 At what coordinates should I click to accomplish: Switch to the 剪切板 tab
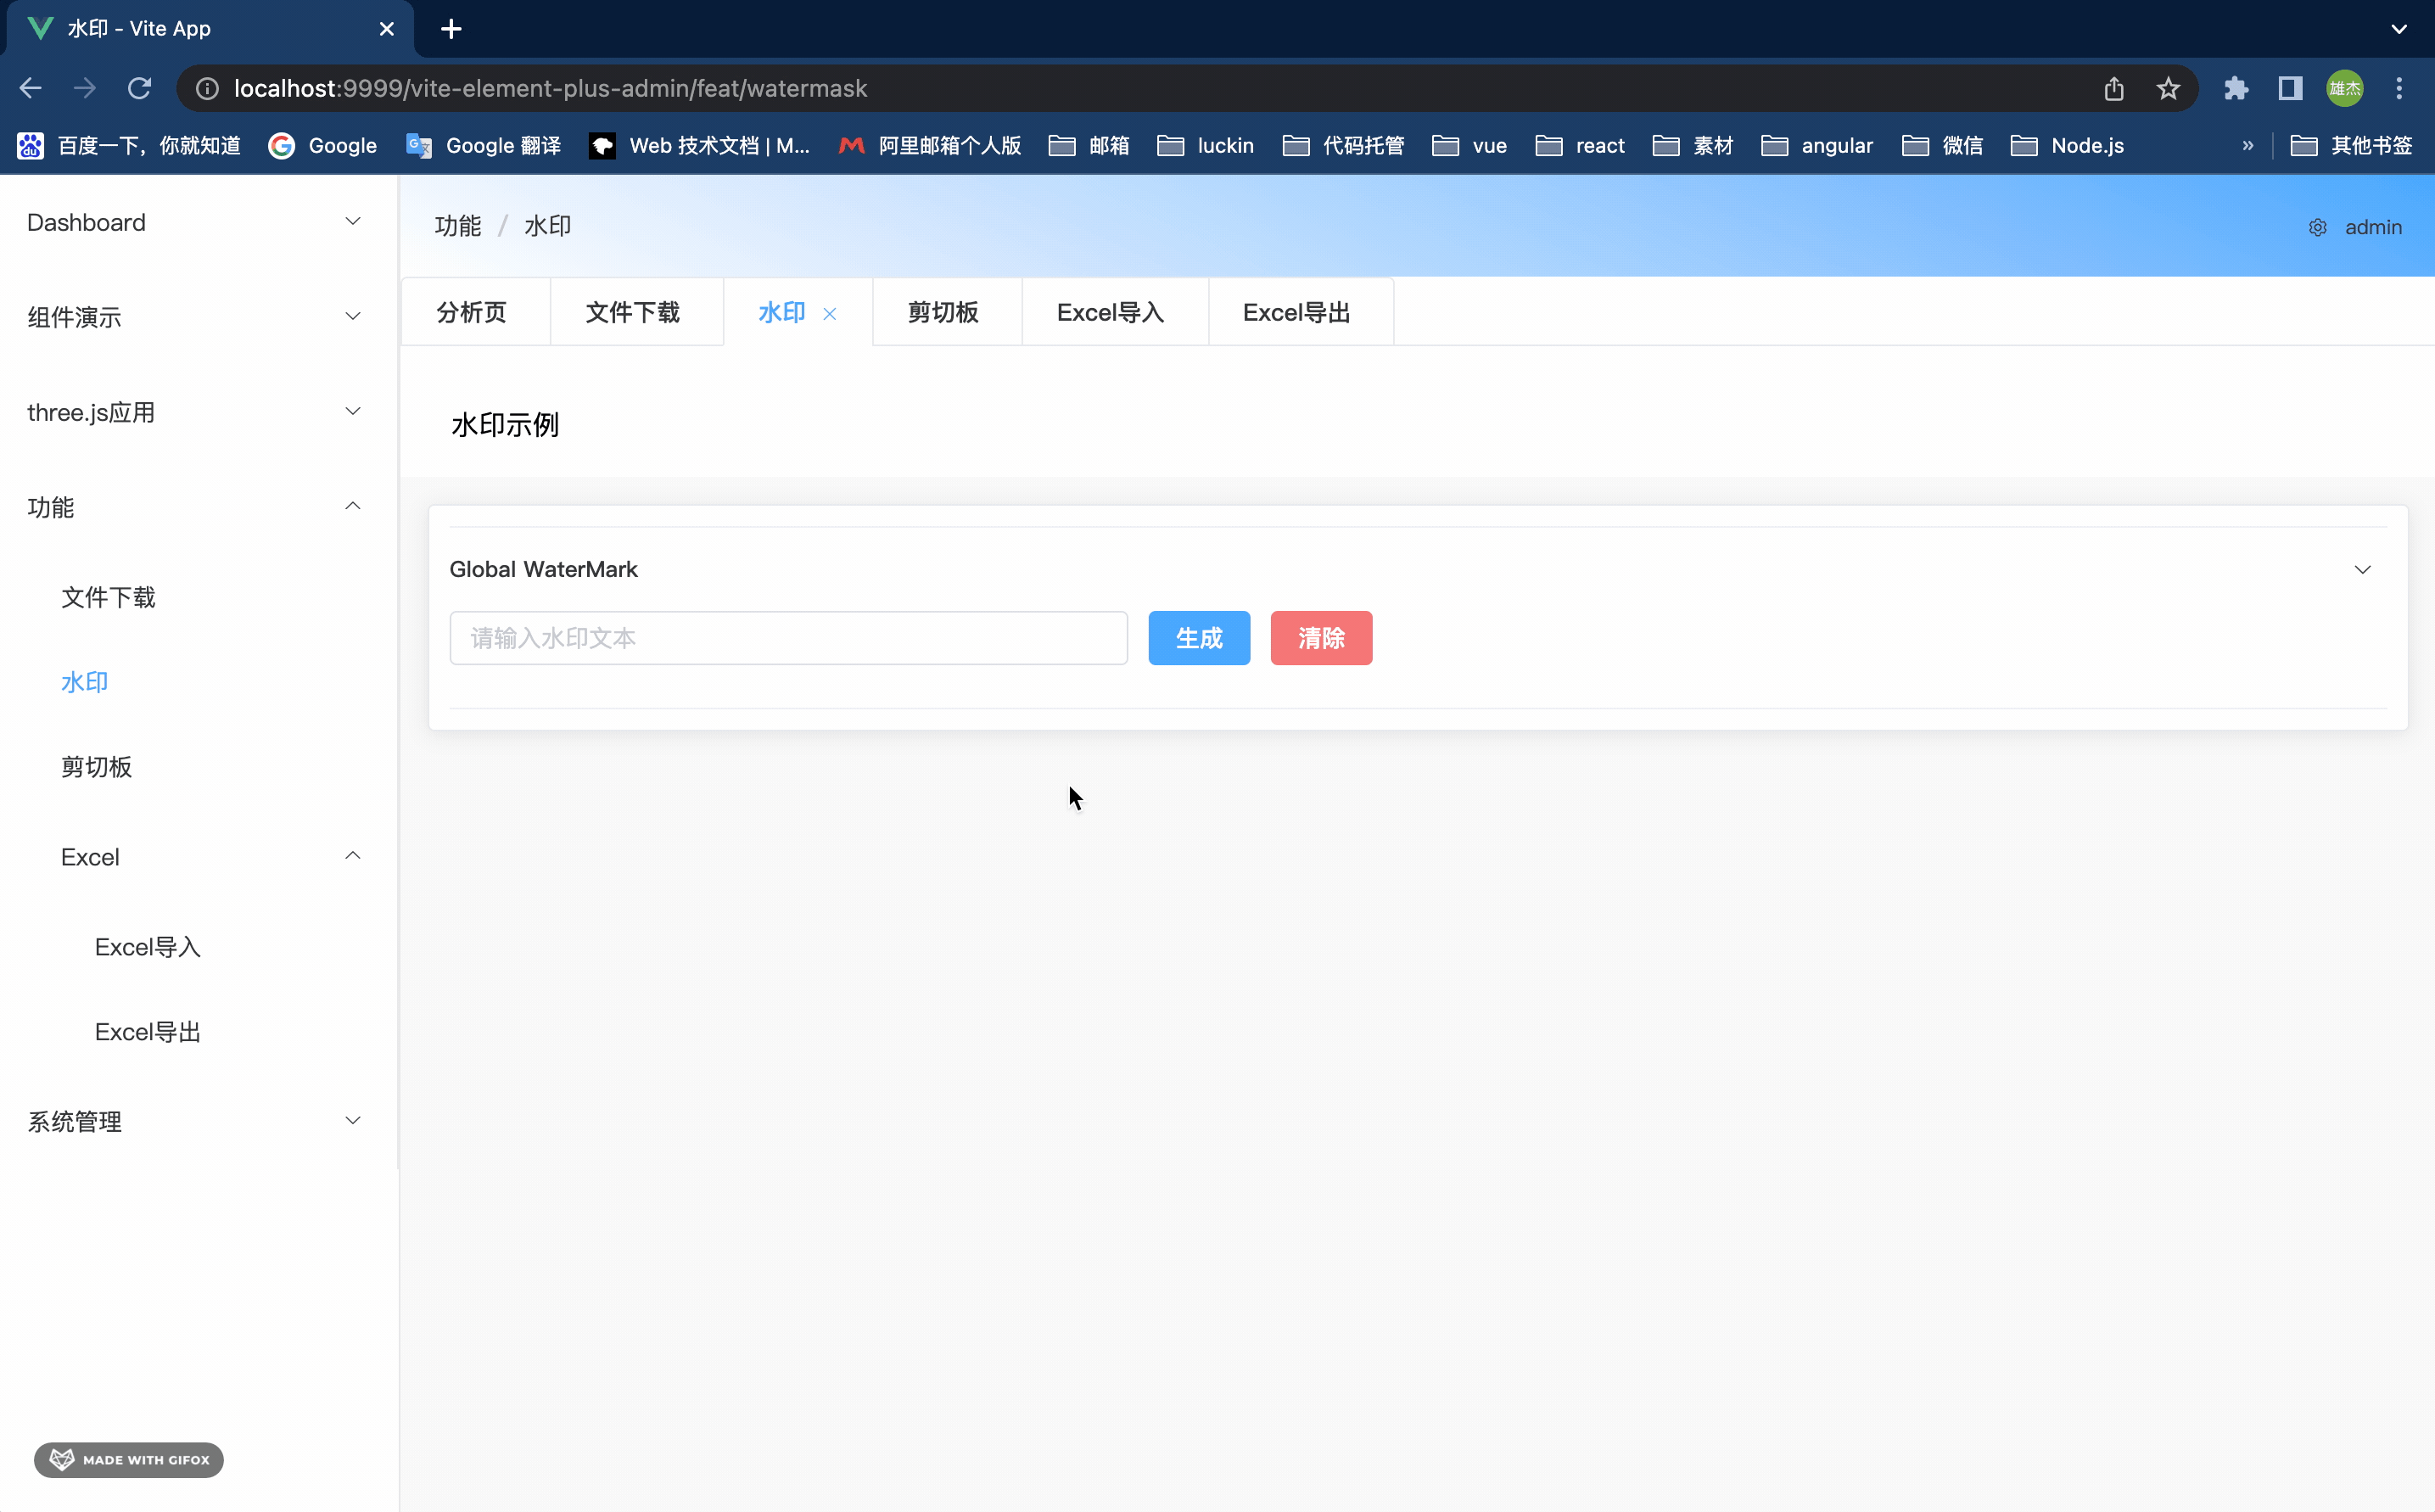point(943,313)
